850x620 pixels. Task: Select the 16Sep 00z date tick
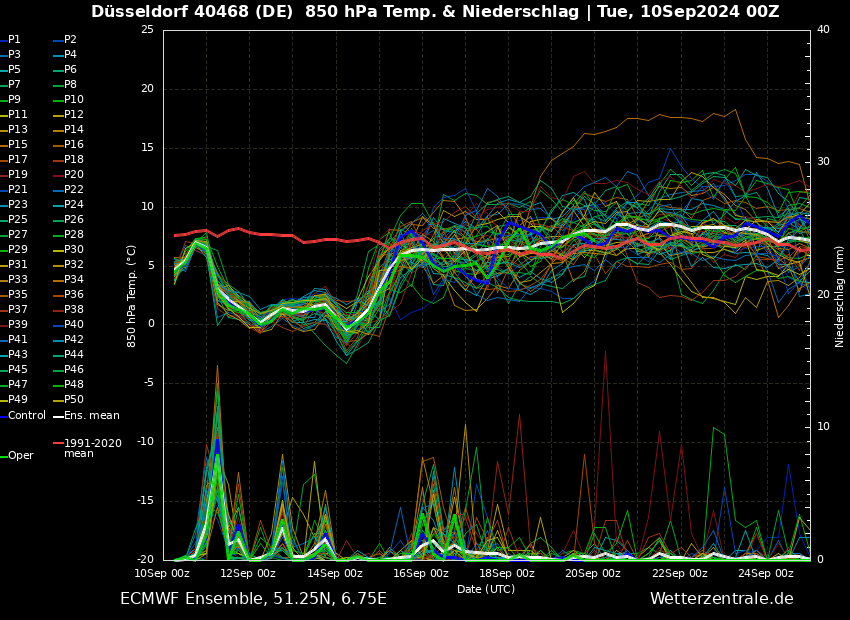(x=421, y=573)
